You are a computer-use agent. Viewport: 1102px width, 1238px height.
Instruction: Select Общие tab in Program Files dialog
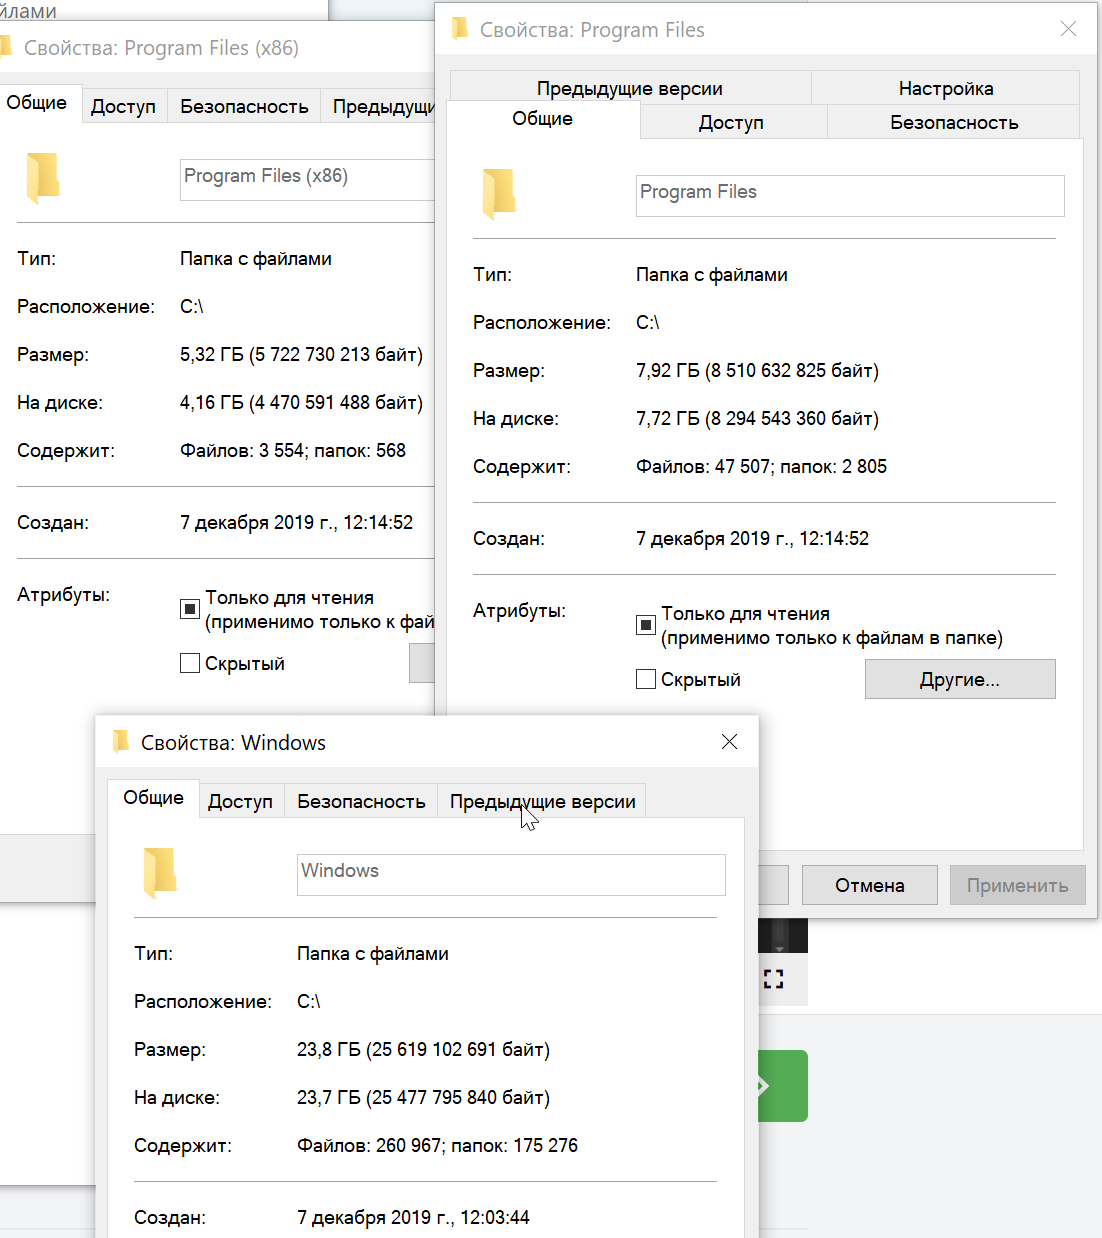tap(543, 119)
